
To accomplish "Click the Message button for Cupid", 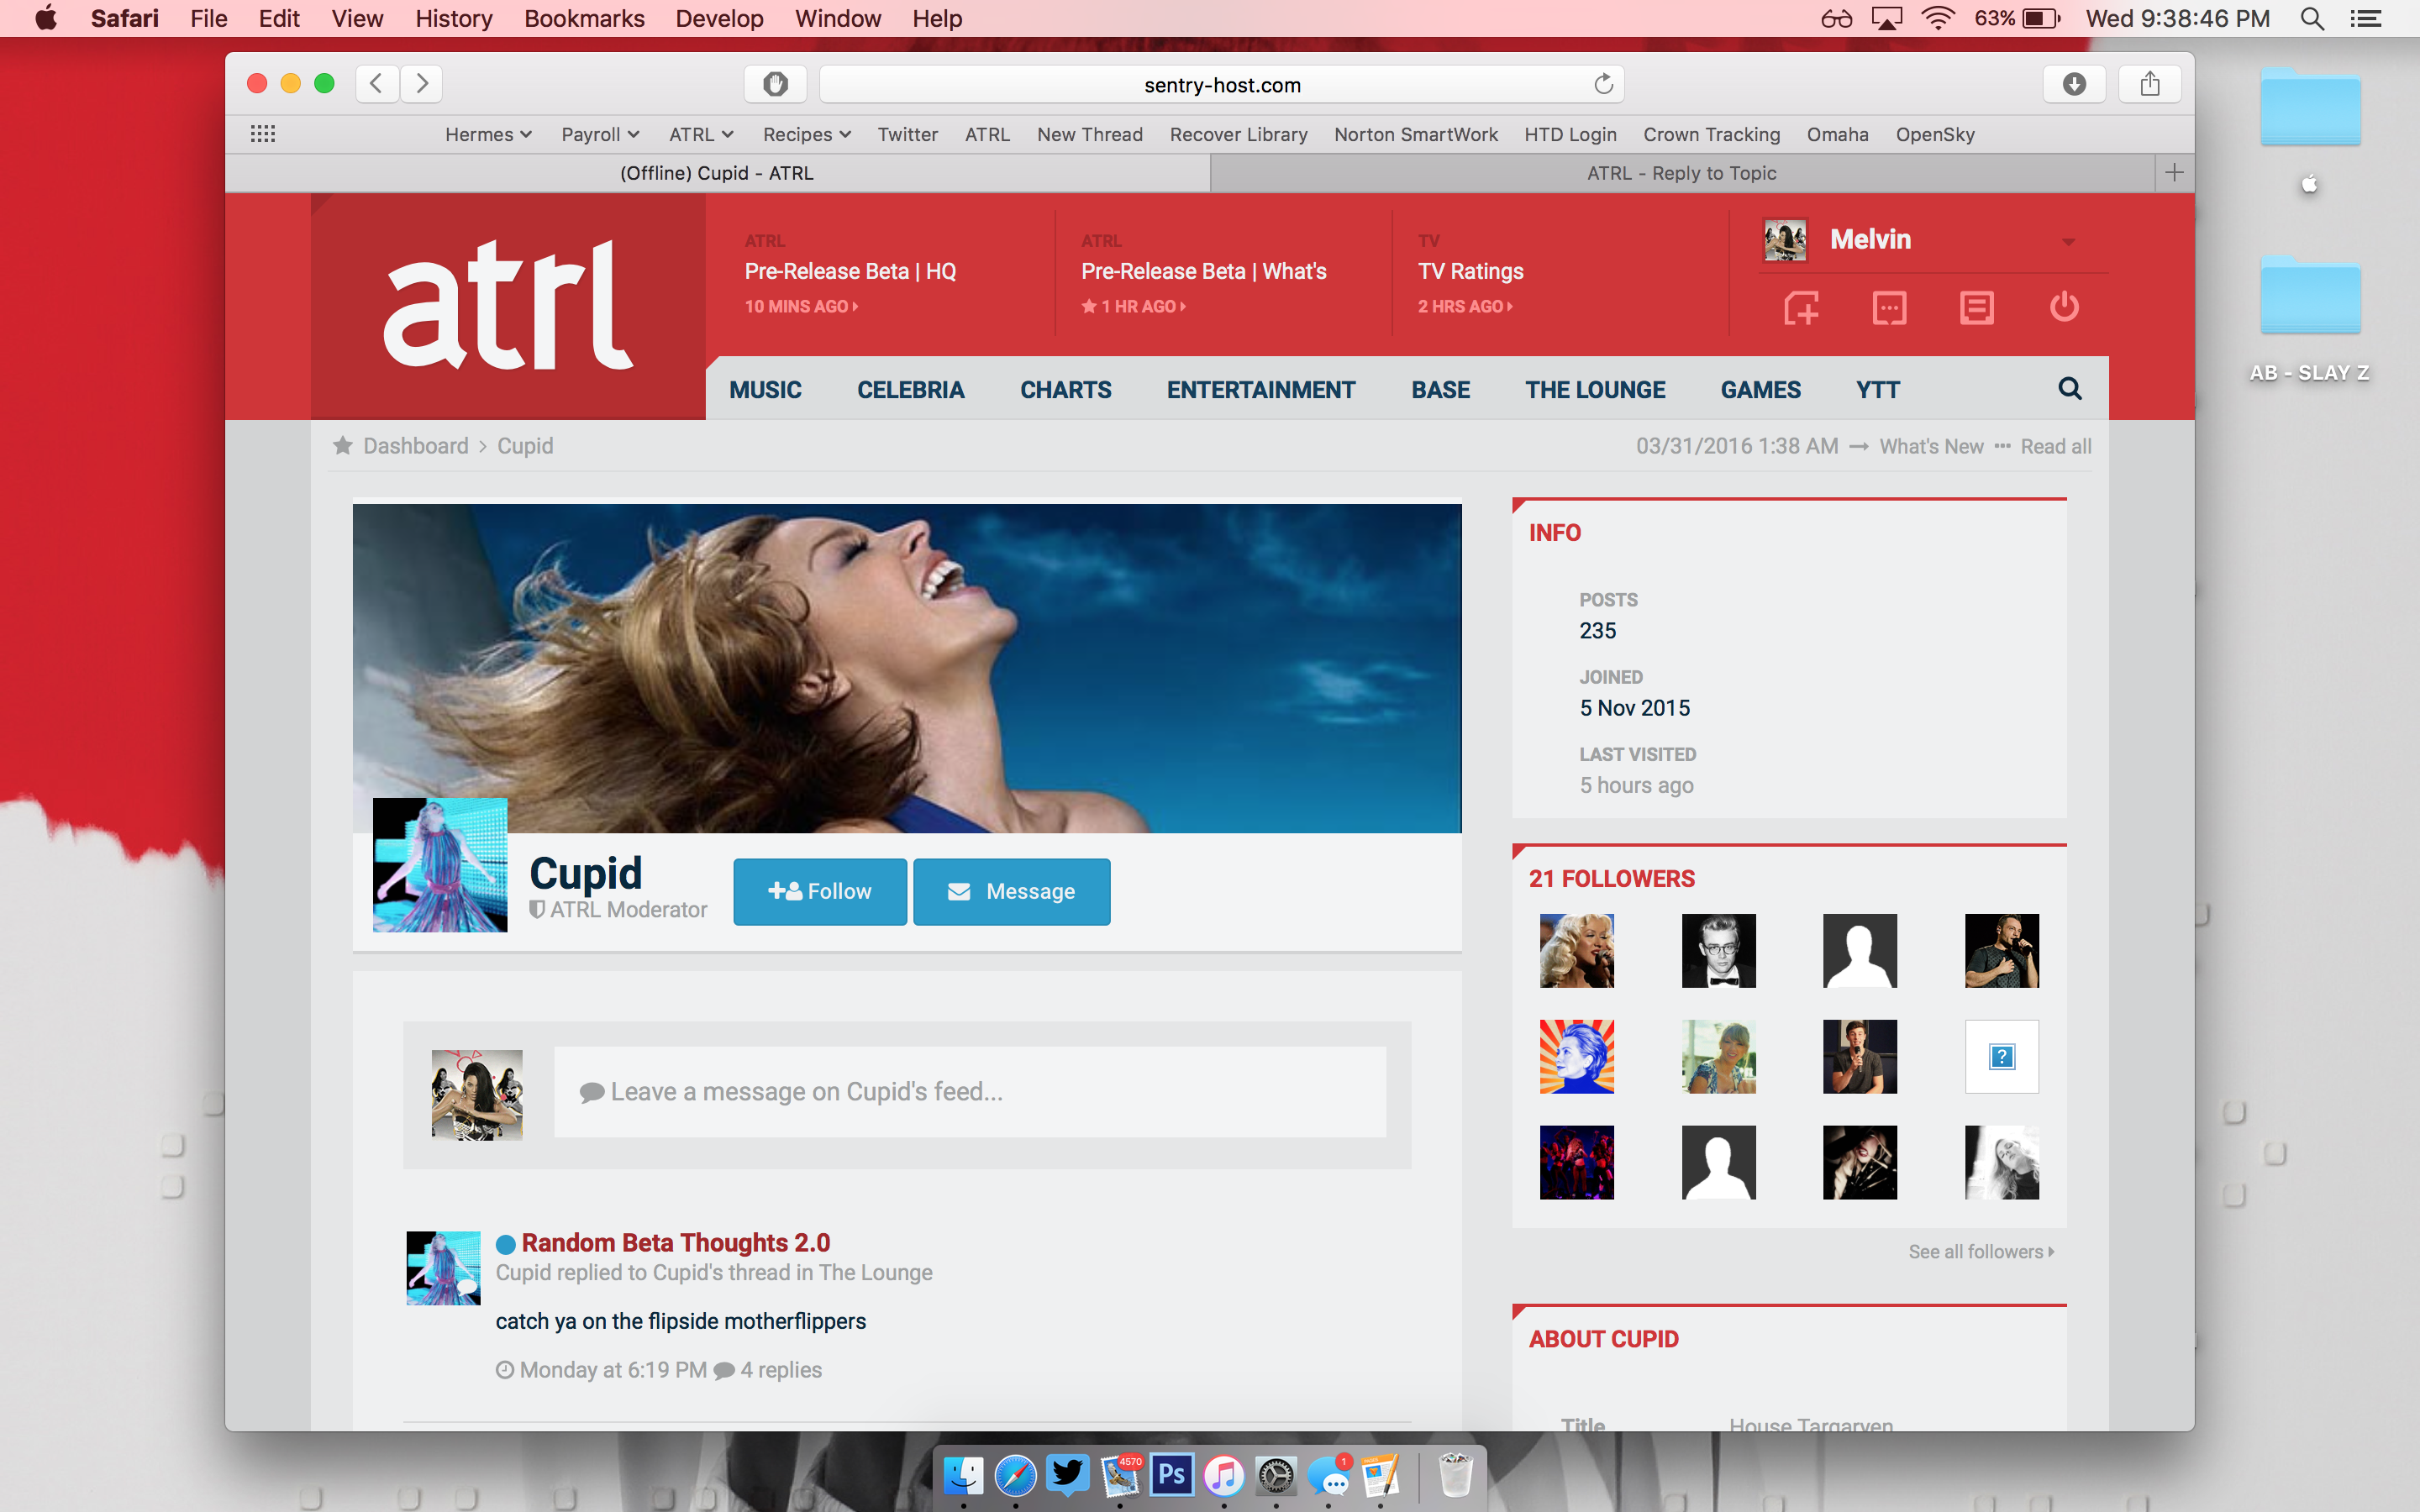I will click(1011, 891).
